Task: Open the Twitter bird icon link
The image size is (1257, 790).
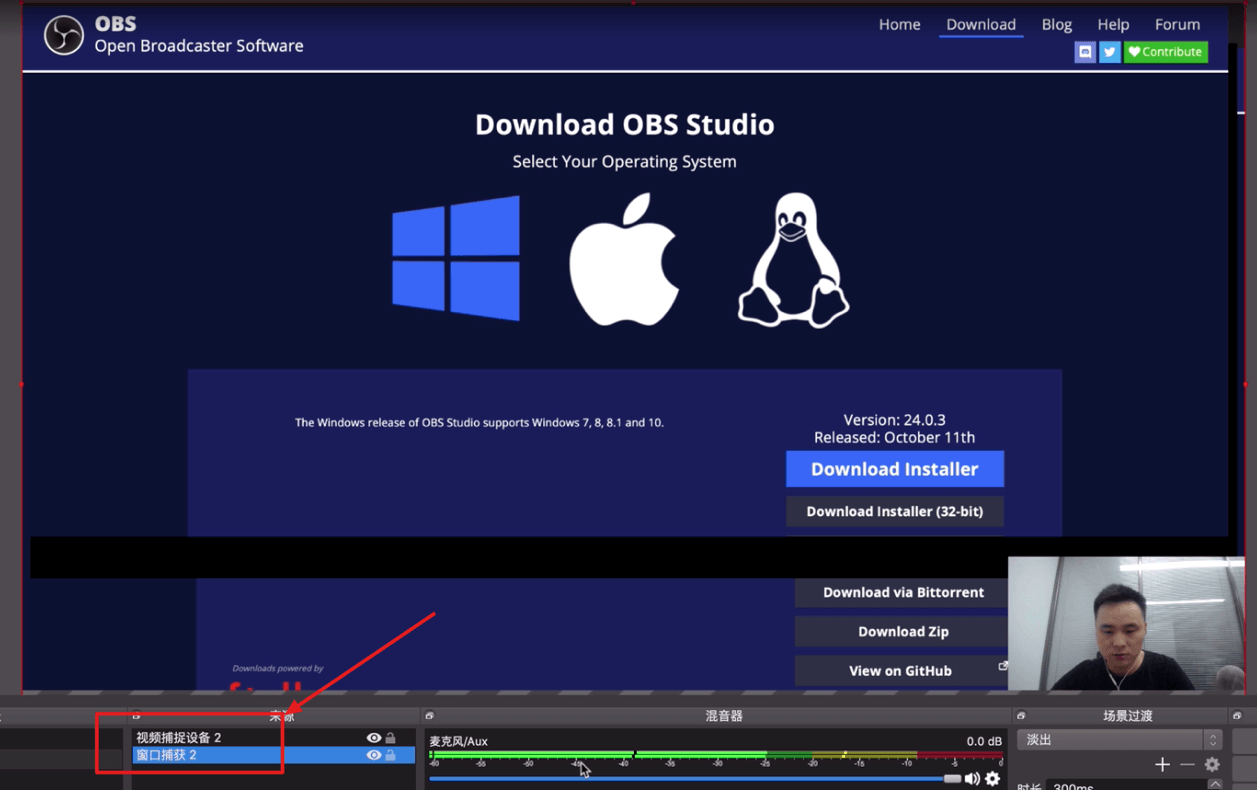Action: pos(1110,52)
